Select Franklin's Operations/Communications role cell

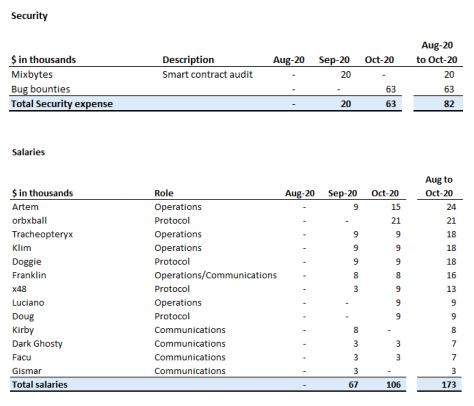coord(215,275)
